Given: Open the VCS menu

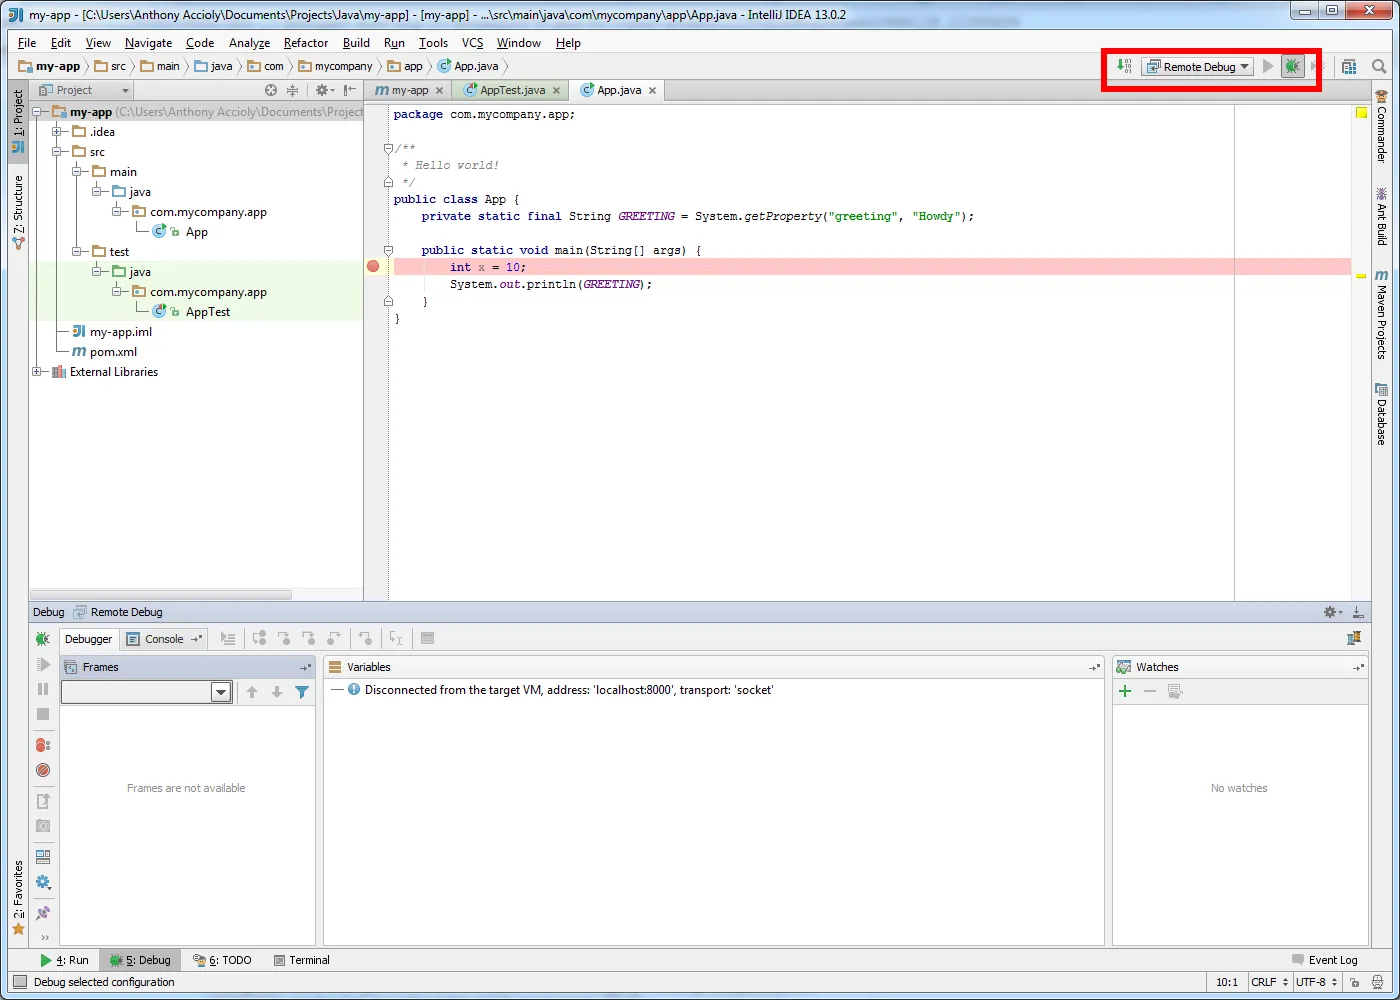Looking at the screenshot, I should pos(472,43).
